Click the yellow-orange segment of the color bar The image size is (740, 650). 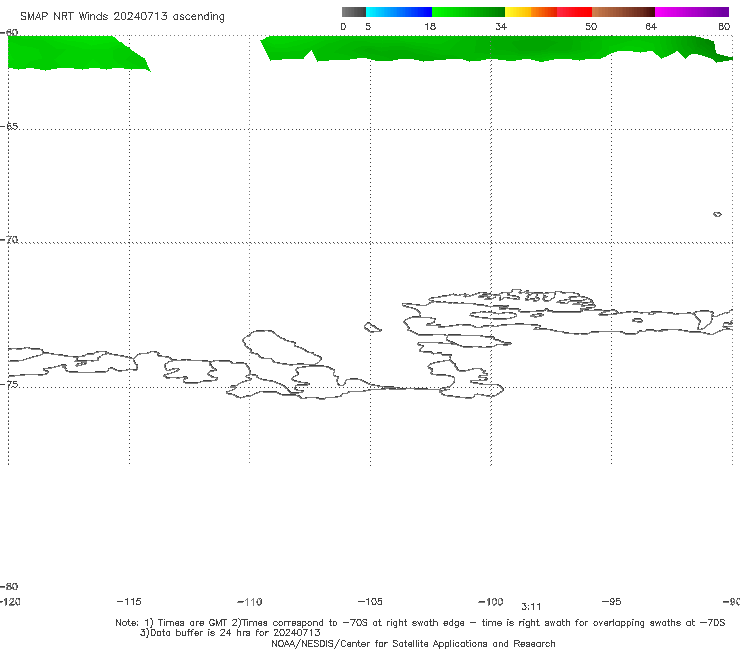click(530, 12)
